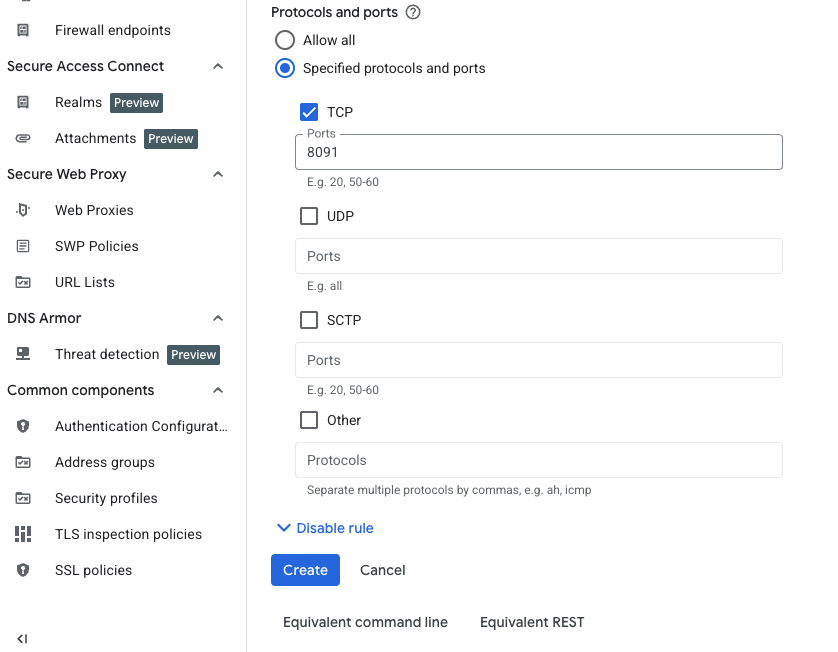This screenshot has width=838, height=652.
Task: Show the Equivalent command line
Action: [364, 621]
